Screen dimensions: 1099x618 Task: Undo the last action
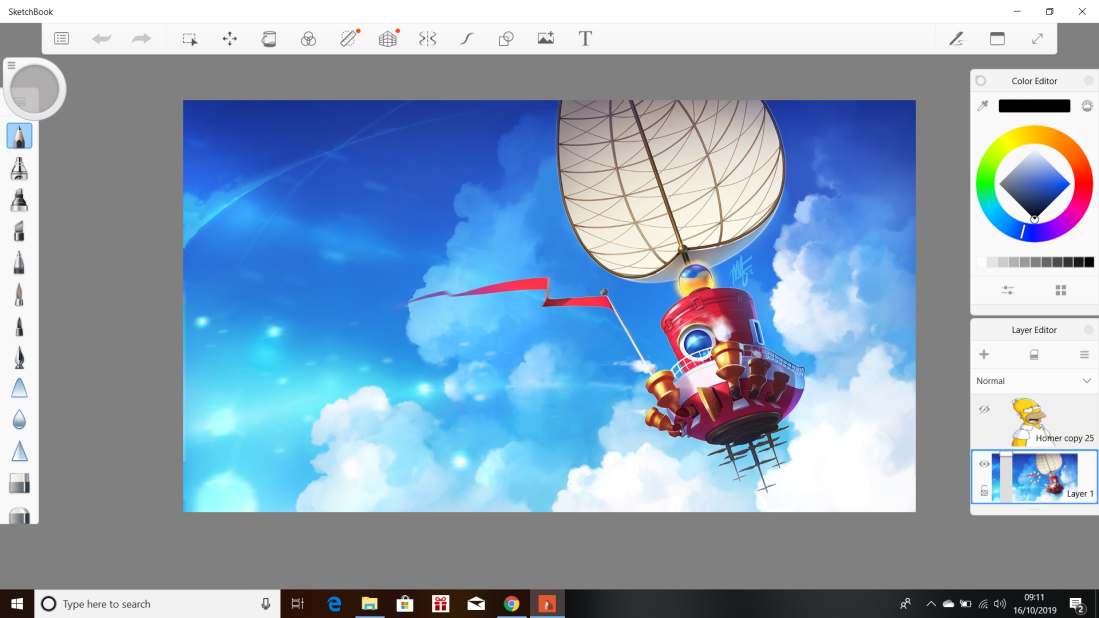(100, 38)
